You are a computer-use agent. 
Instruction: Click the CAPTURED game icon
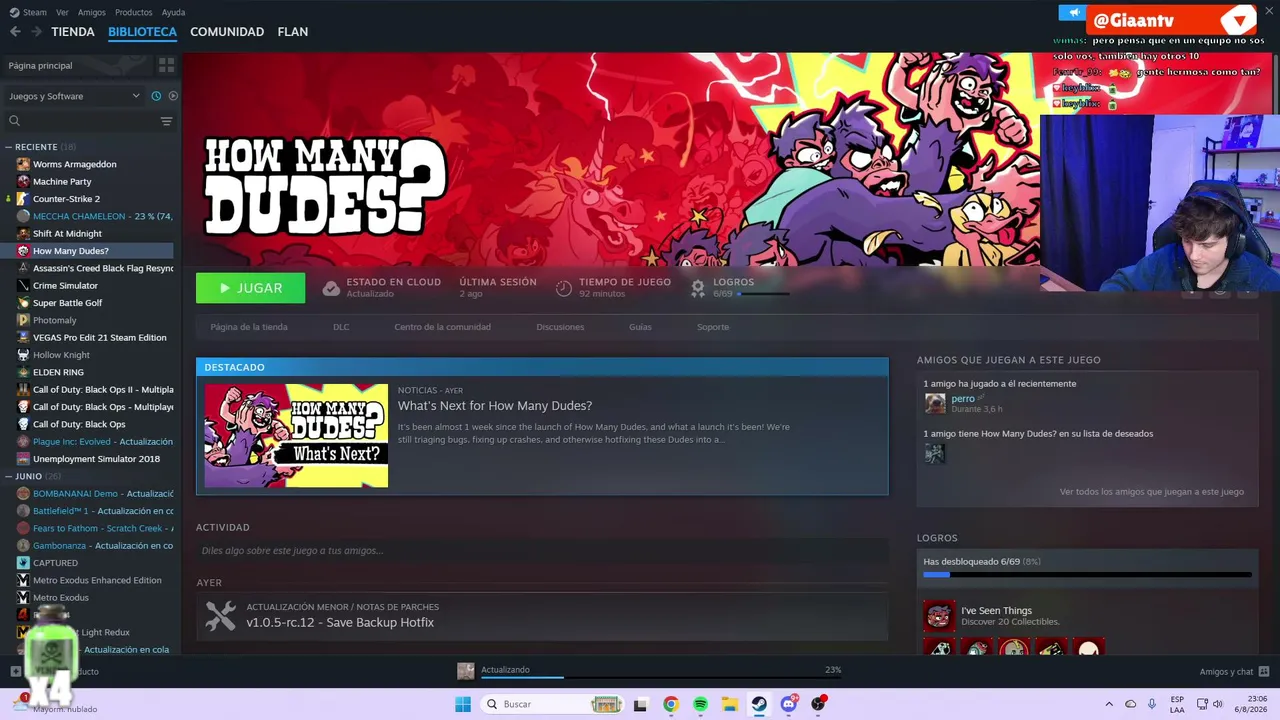click(23, 563)
